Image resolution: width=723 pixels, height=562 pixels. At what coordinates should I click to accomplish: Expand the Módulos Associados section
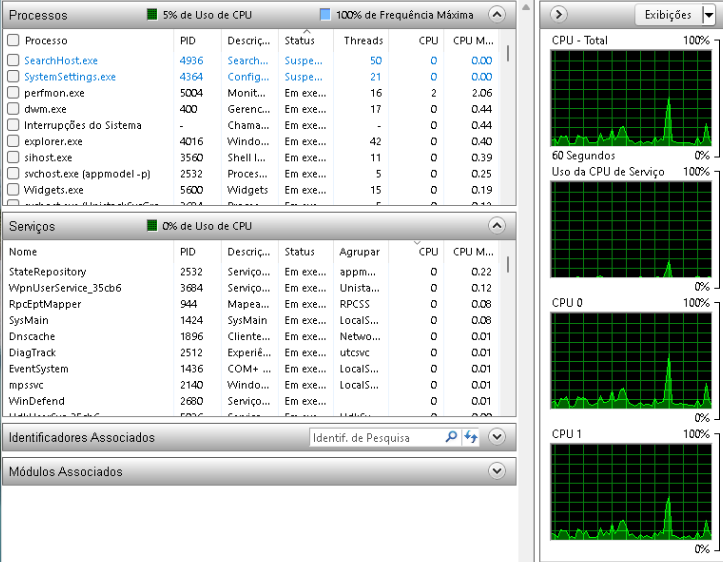496,471
